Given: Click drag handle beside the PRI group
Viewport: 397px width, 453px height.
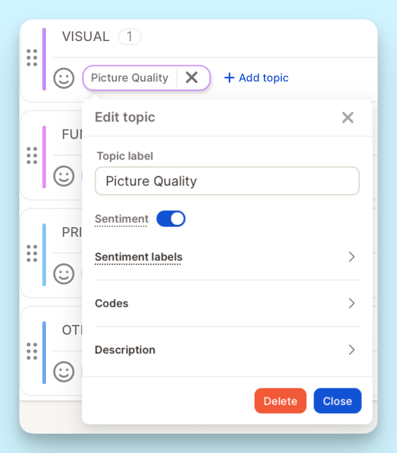Looking at the screenshot, I should pos(32,253).
